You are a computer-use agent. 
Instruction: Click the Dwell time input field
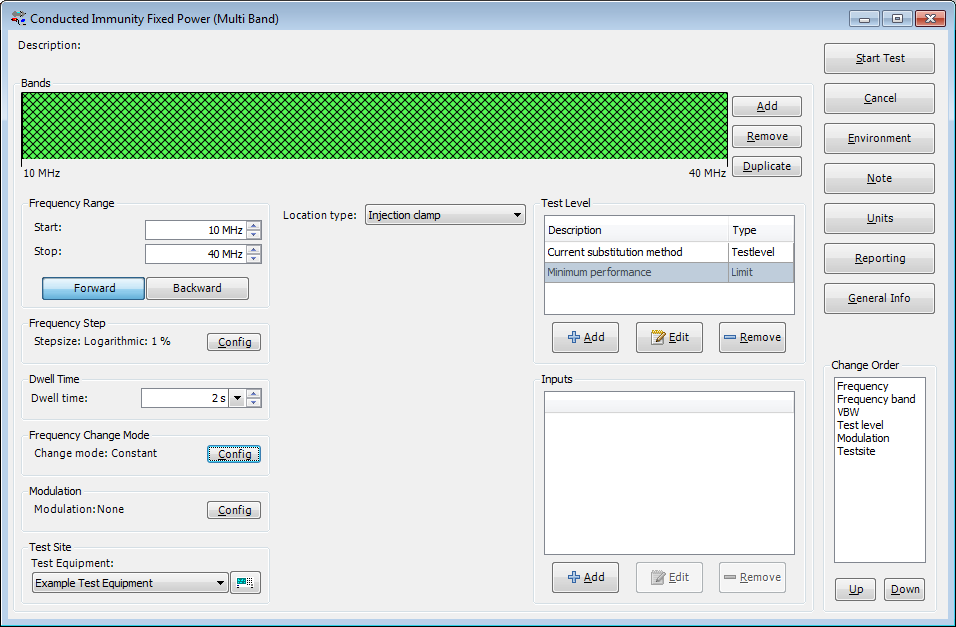(x=185, y=398)
